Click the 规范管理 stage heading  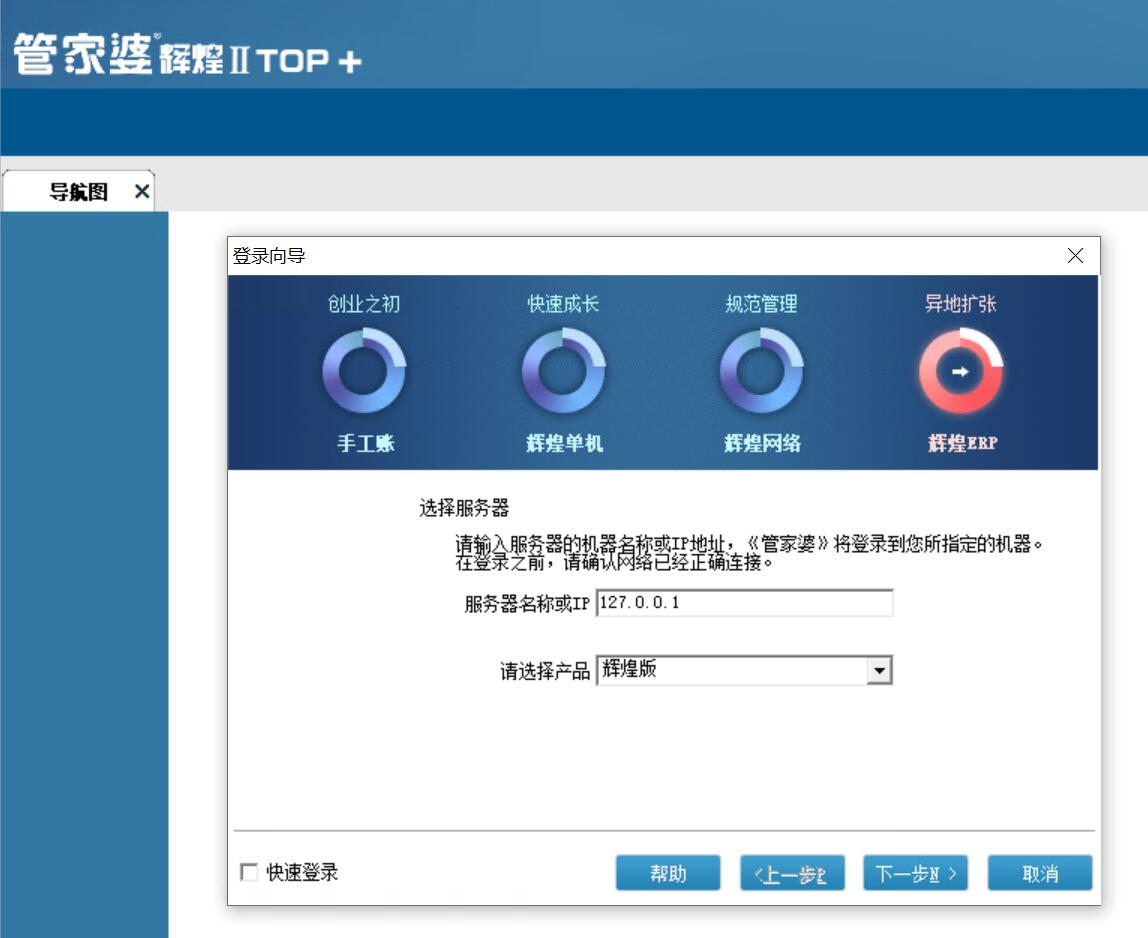pyautogui.click(x=761, y=304)
